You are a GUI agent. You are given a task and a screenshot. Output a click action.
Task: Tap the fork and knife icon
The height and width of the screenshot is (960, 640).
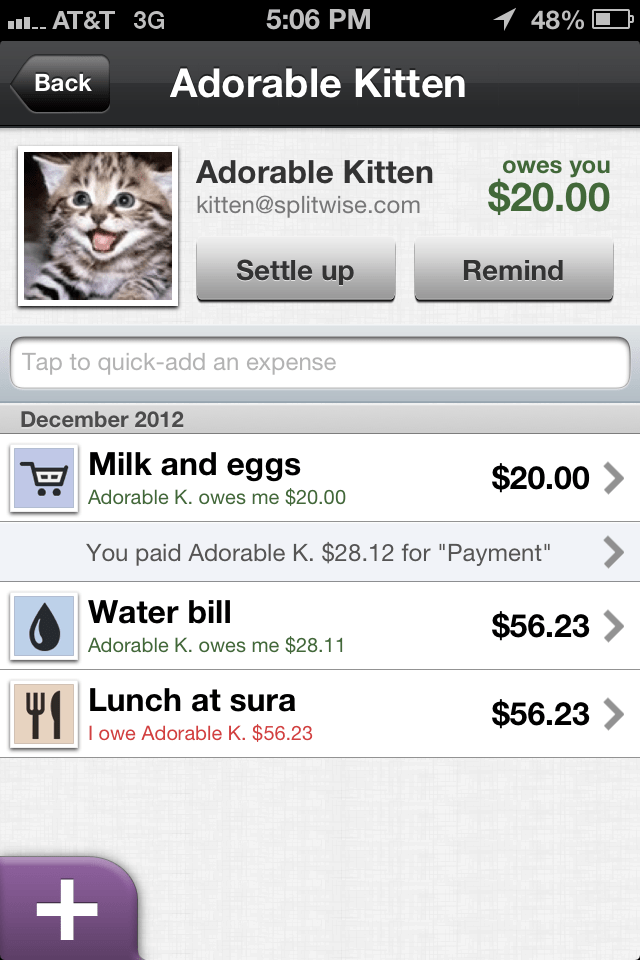click(x=44, y=714)
